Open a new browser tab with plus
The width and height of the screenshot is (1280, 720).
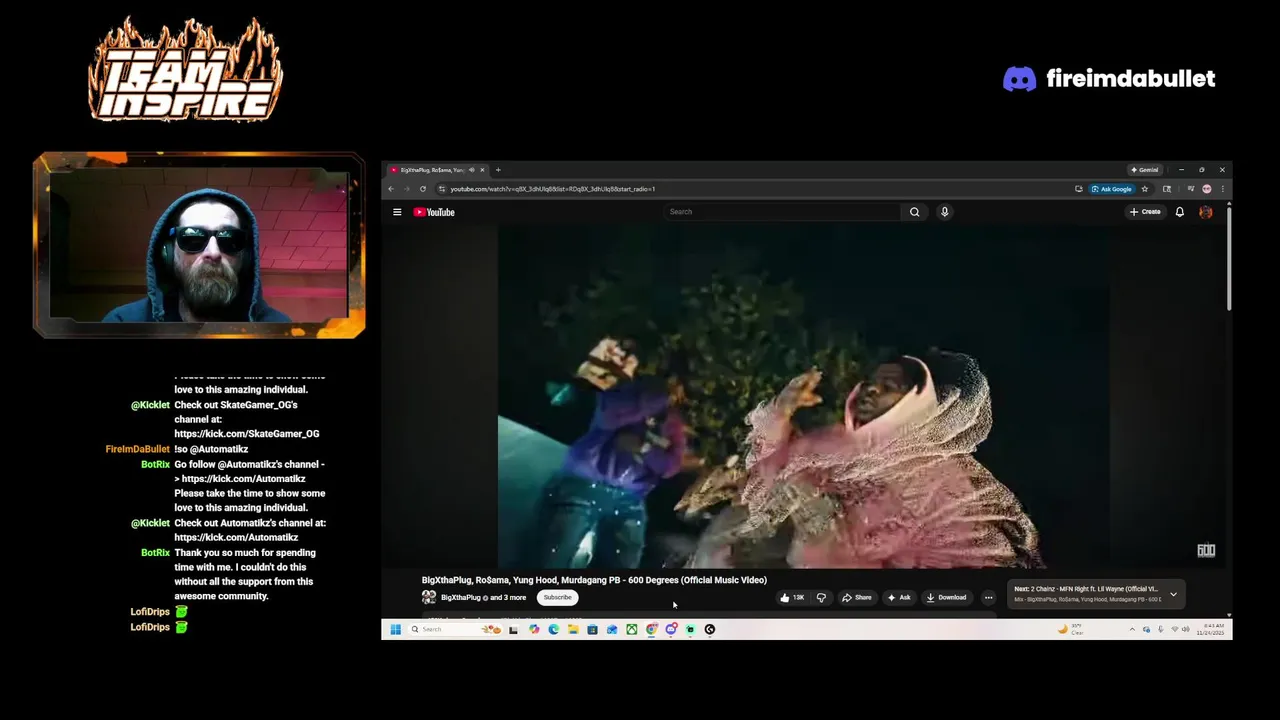point(498,170)
